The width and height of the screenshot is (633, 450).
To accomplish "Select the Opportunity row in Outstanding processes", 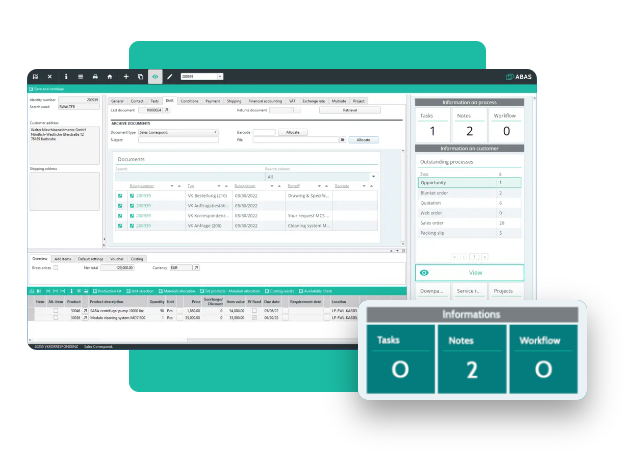I will 470,183.
